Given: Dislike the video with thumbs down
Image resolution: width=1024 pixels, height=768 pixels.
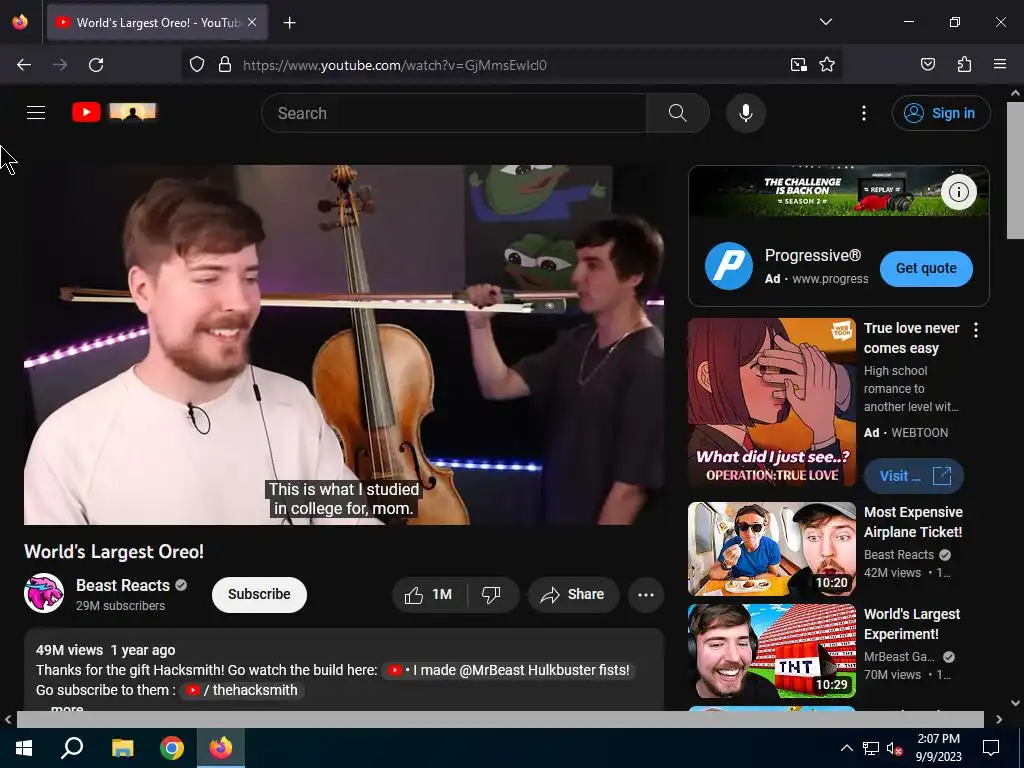Looking at the screenshot, I should (x=491, y=594).
